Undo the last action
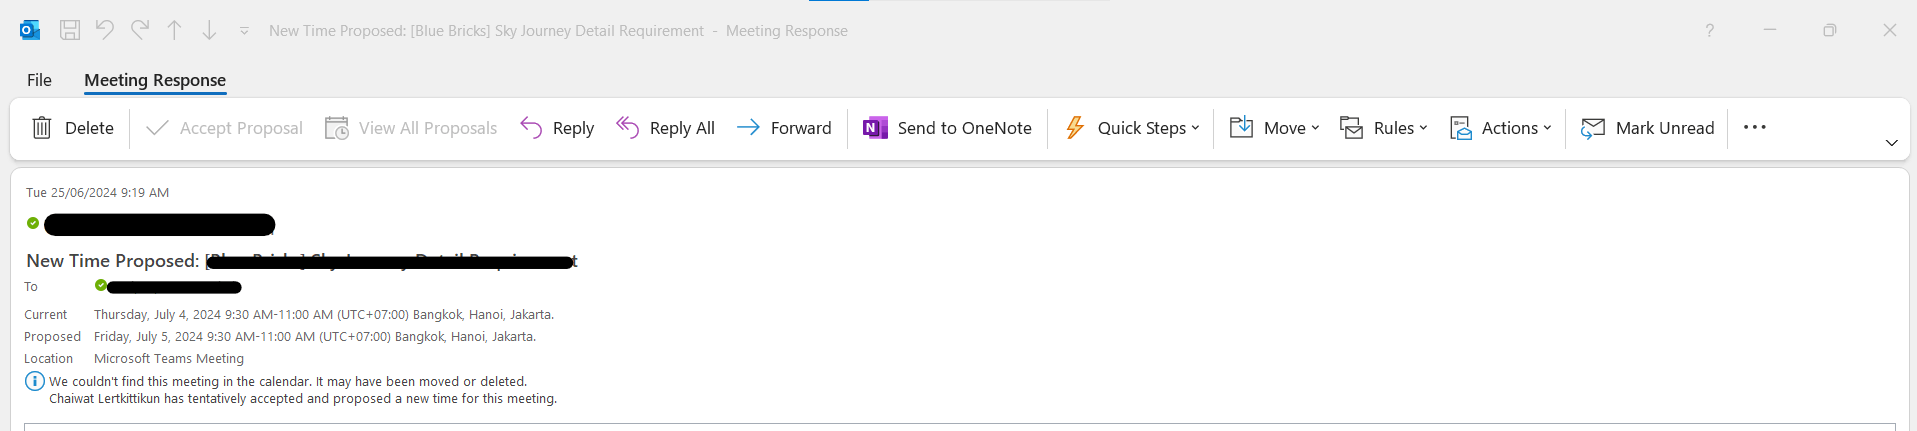The width and height of the screenshot is (1917, 431). pyautogui.click(x=105, y=30)
